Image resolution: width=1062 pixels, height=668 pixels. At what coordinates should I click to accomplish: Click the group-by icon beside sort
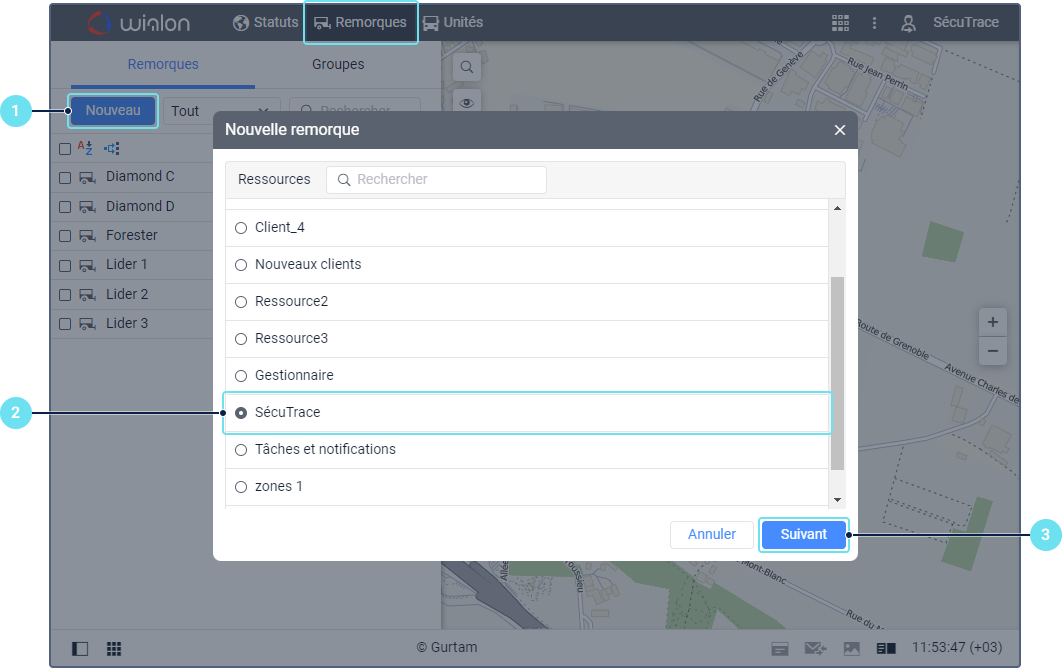(x=111, y=148)
